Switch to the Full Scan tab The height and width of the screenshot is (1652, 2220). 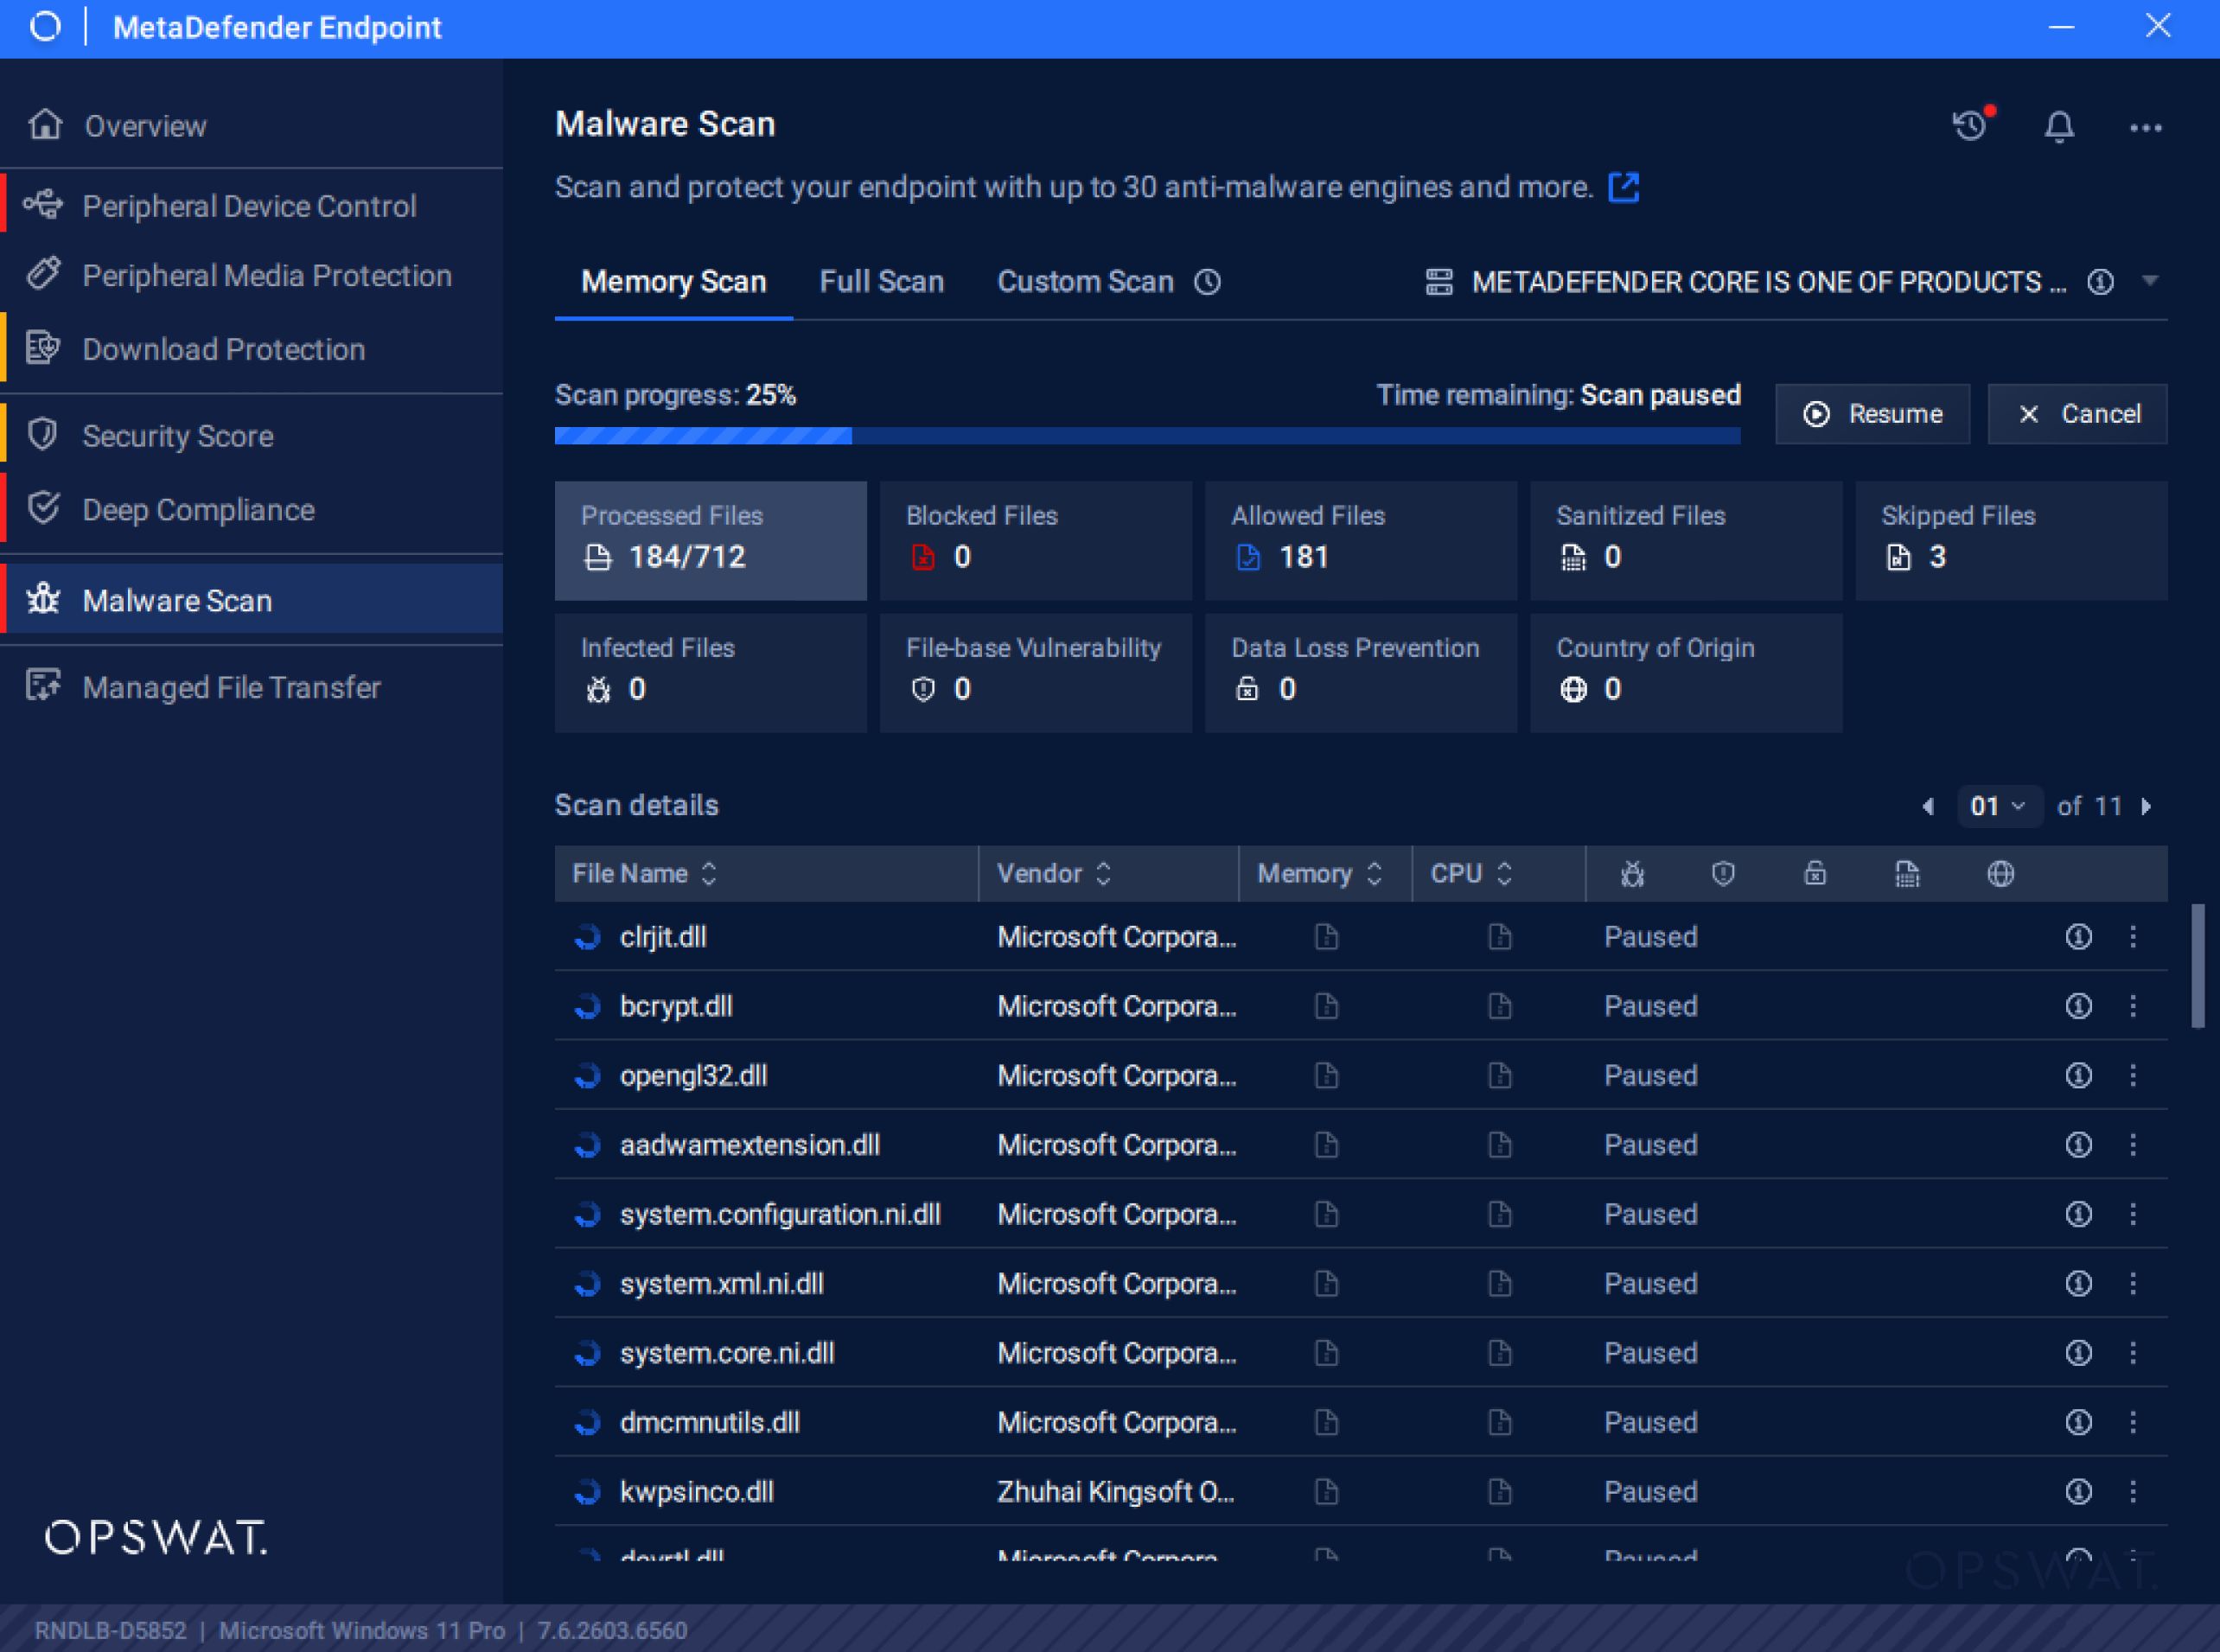coord(881,282)
